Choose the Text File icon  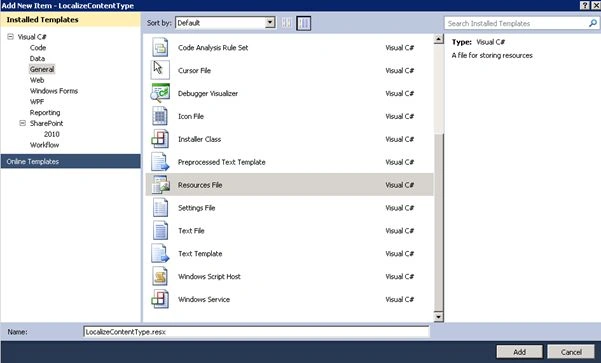point(160,230)
